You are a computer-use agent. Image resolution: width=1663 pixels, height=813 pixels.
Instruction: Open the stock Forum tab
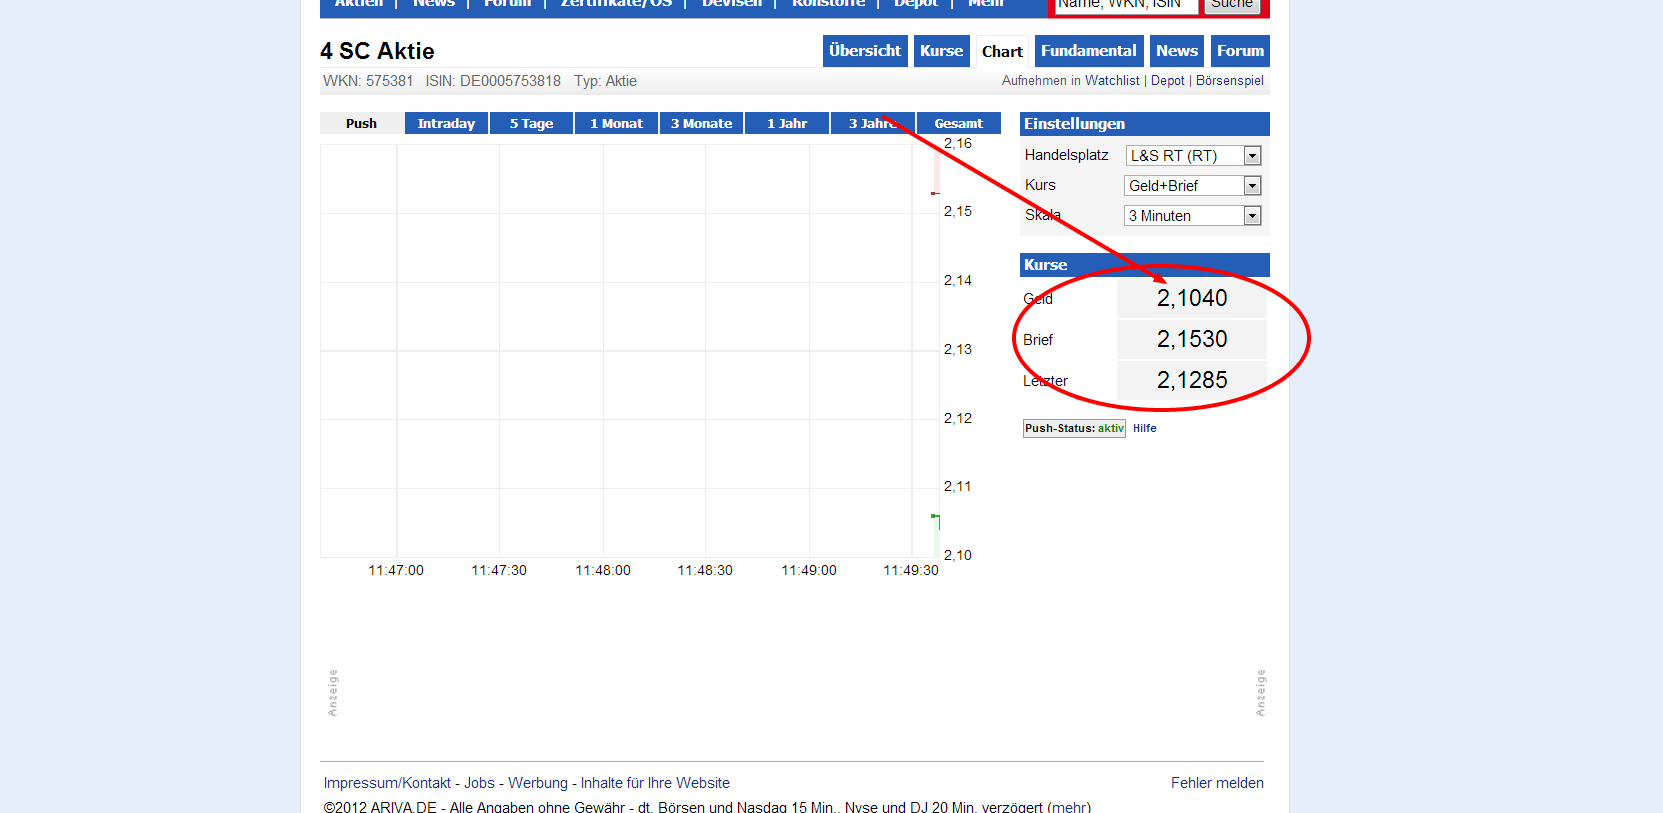coord(1240,51)
